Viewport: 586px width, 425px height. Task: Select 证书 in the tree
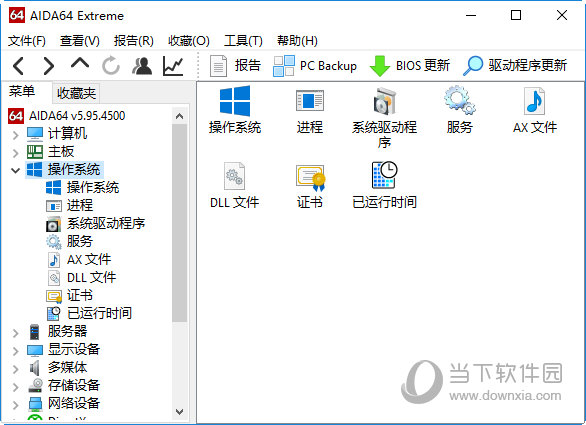coord(69,295)
